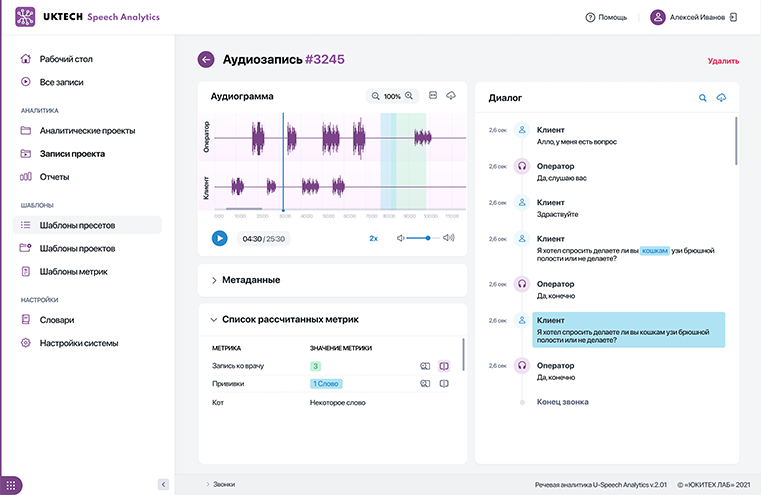
Task: Open Шаблоны пресетов in sidebar
Action: pyautogui.click(x=77, y=225)
